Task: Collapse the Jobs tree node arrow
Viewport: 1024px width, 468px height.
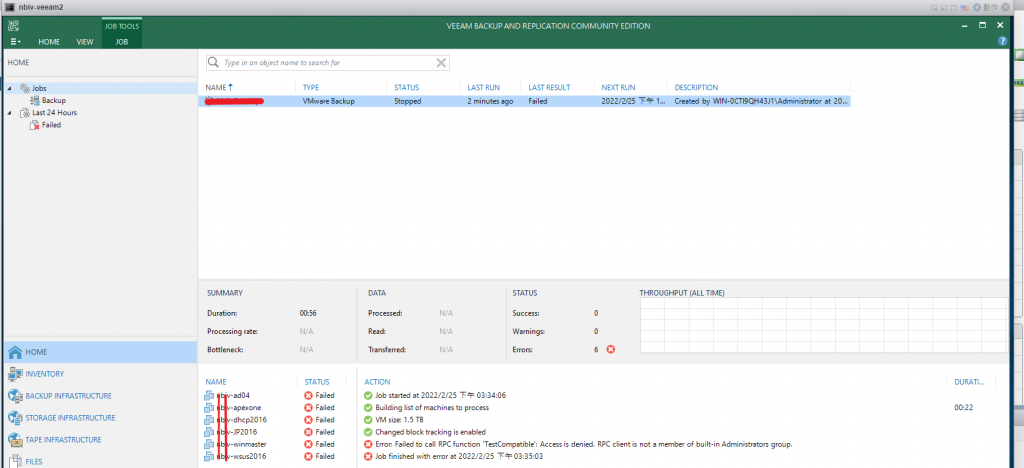Action: [10, 88]
